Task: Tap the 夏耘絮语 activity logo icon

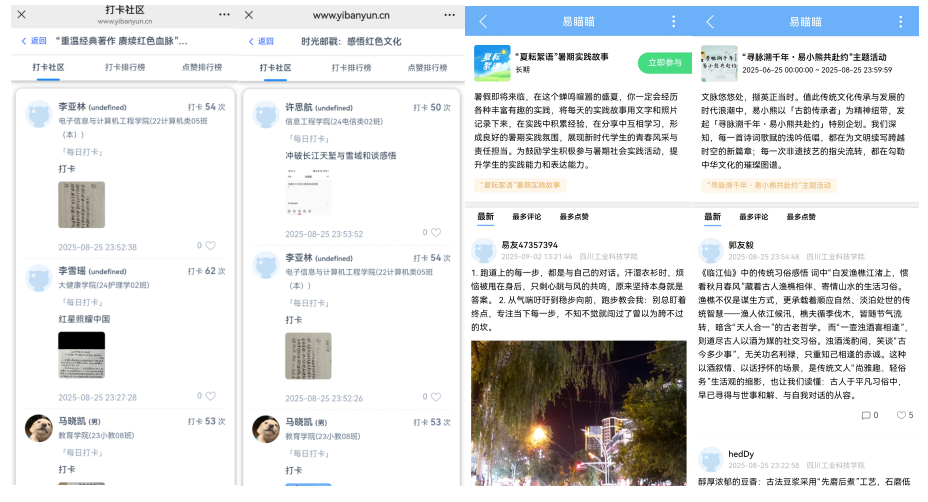Action: [x=489, y=61]
